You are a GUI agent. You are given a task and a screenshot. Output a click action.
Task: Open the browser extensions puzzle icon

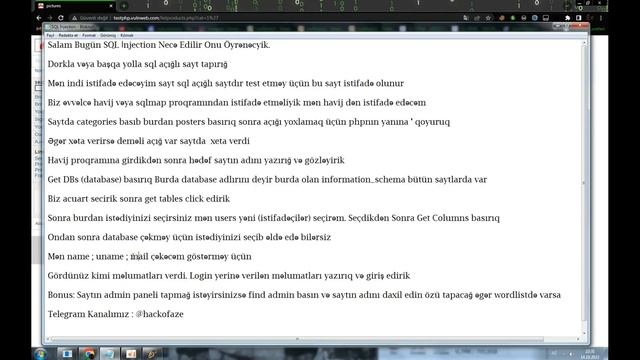tap(567, 18)
